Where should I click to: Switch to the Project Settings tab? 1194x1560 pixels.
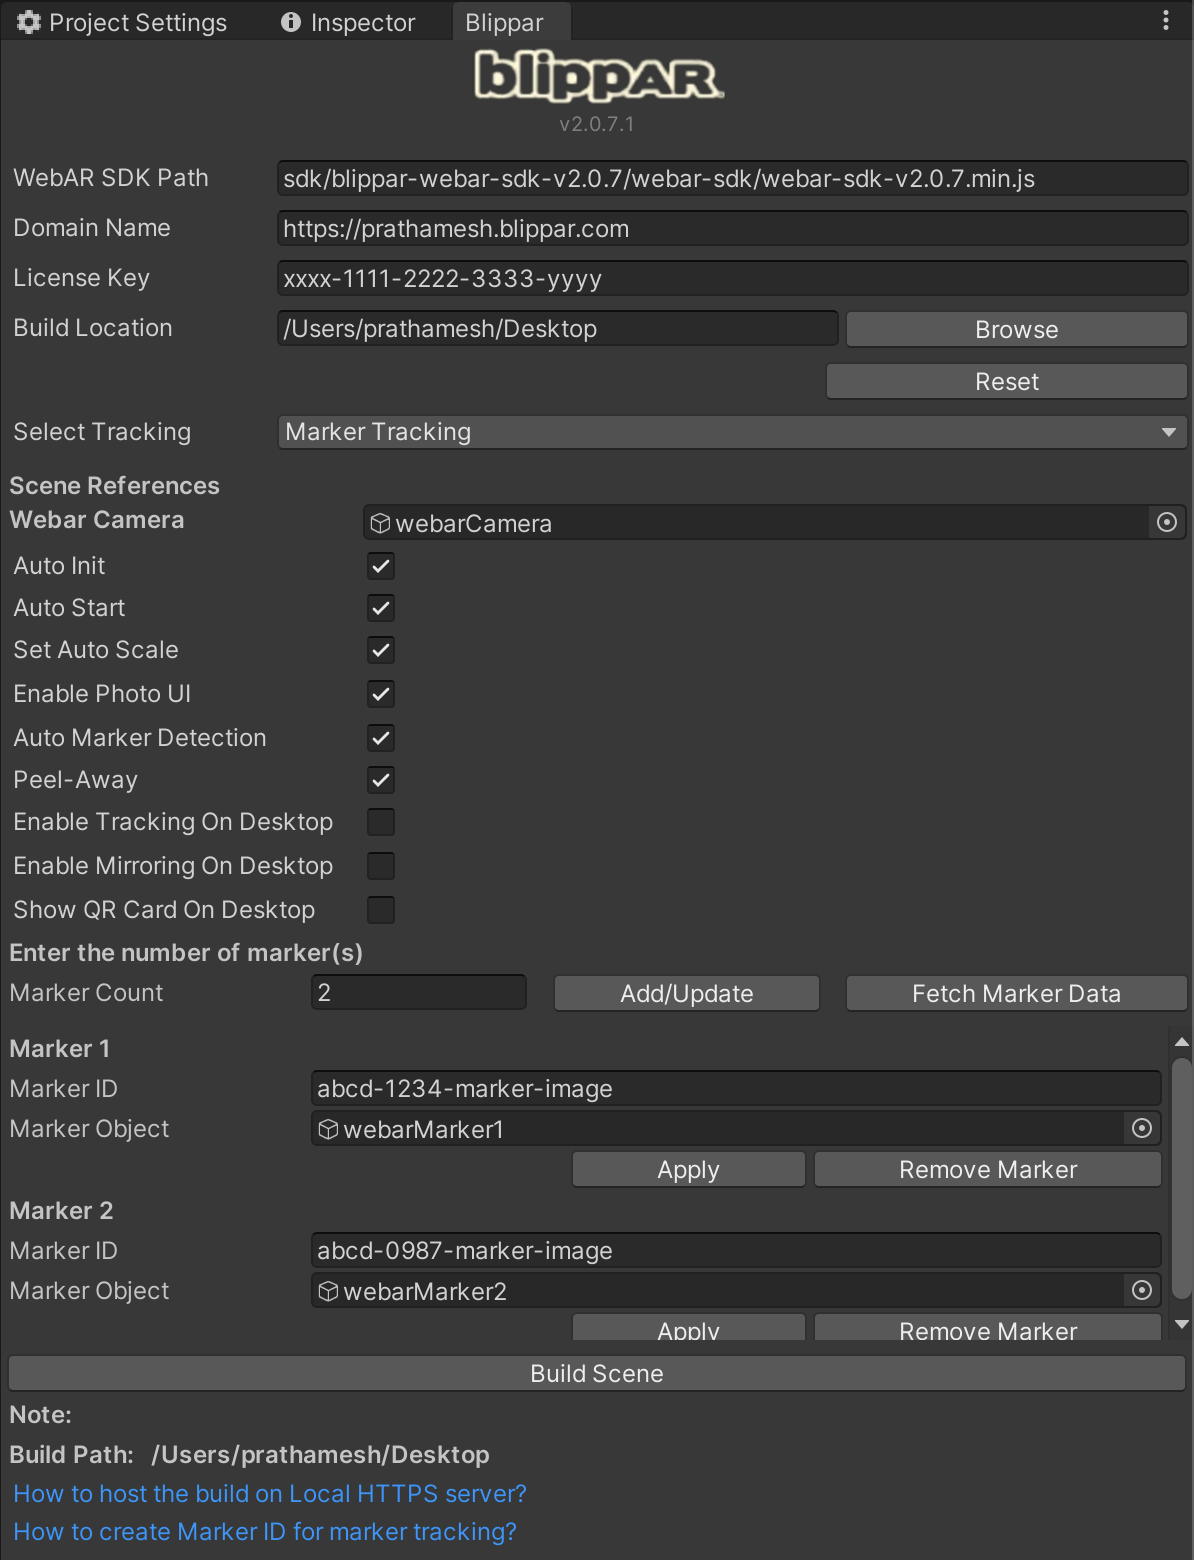coord(123,22)
